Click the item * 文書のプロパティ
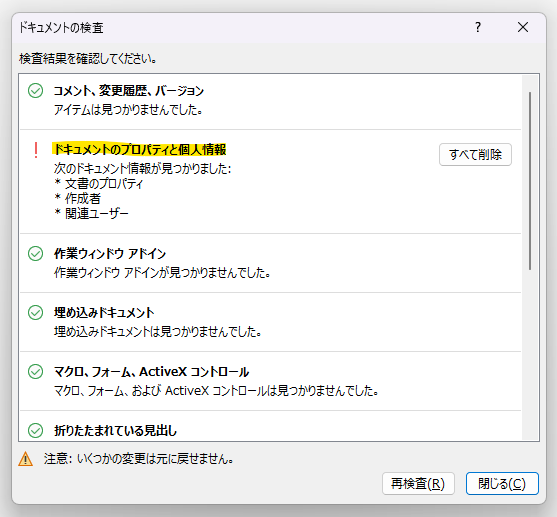Viewport: 557px width, 517px height. coord(98,184)
